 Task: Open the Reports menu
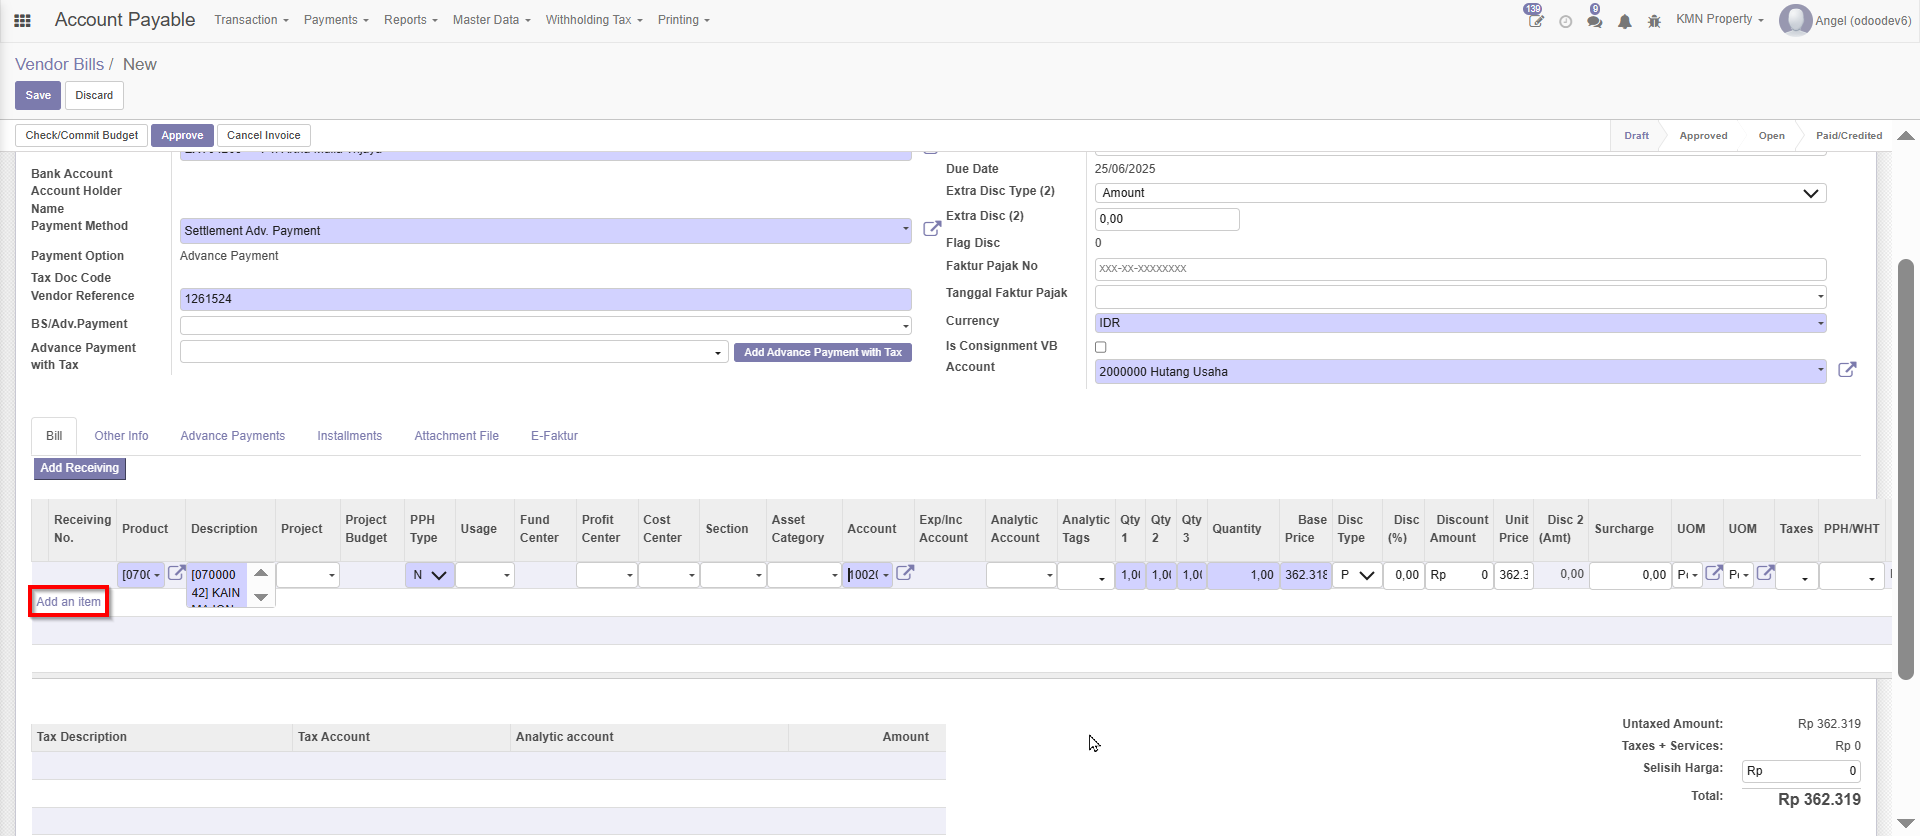pos(411,20)
